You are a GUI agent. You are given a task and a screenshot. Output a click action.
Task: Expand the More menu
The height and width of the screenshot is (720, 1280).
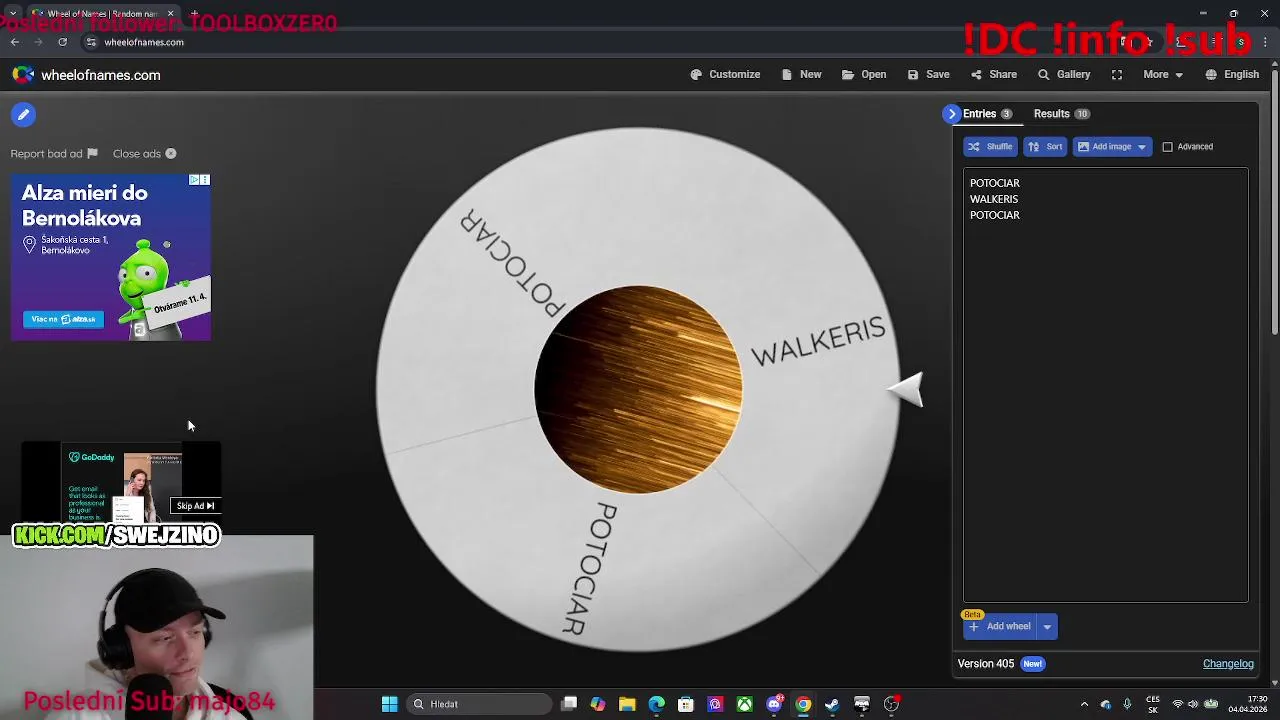point(1163,75)
